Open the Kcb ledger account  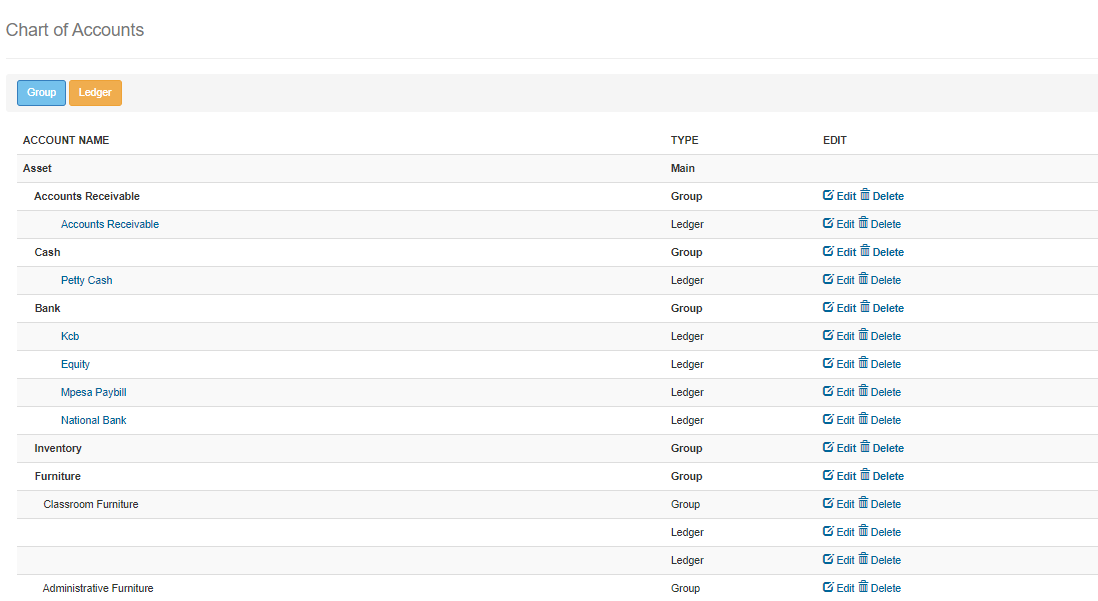tap(70, 336)
